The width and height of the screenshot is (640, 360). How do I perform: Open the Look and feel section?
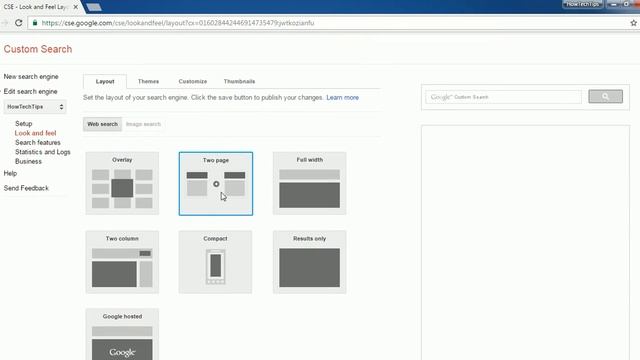point(36,133)
